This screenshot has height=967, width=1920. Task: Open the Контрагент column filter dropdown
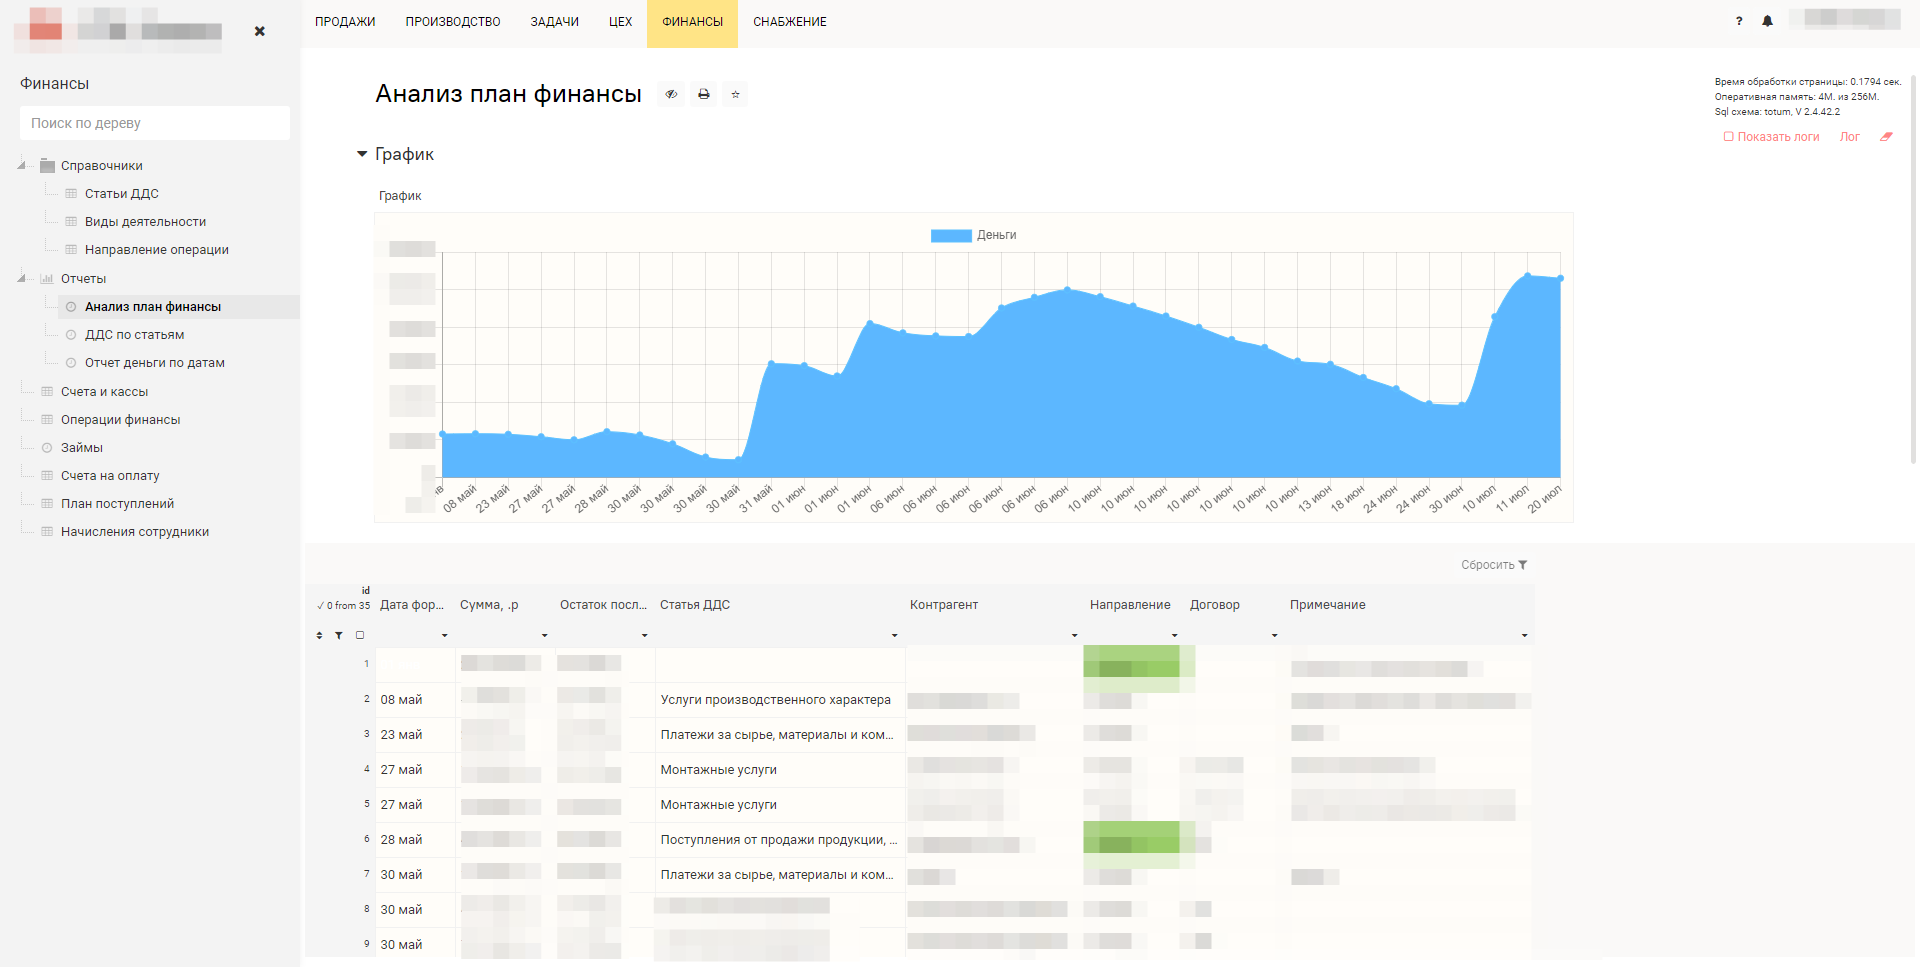tap(1075, 635)
